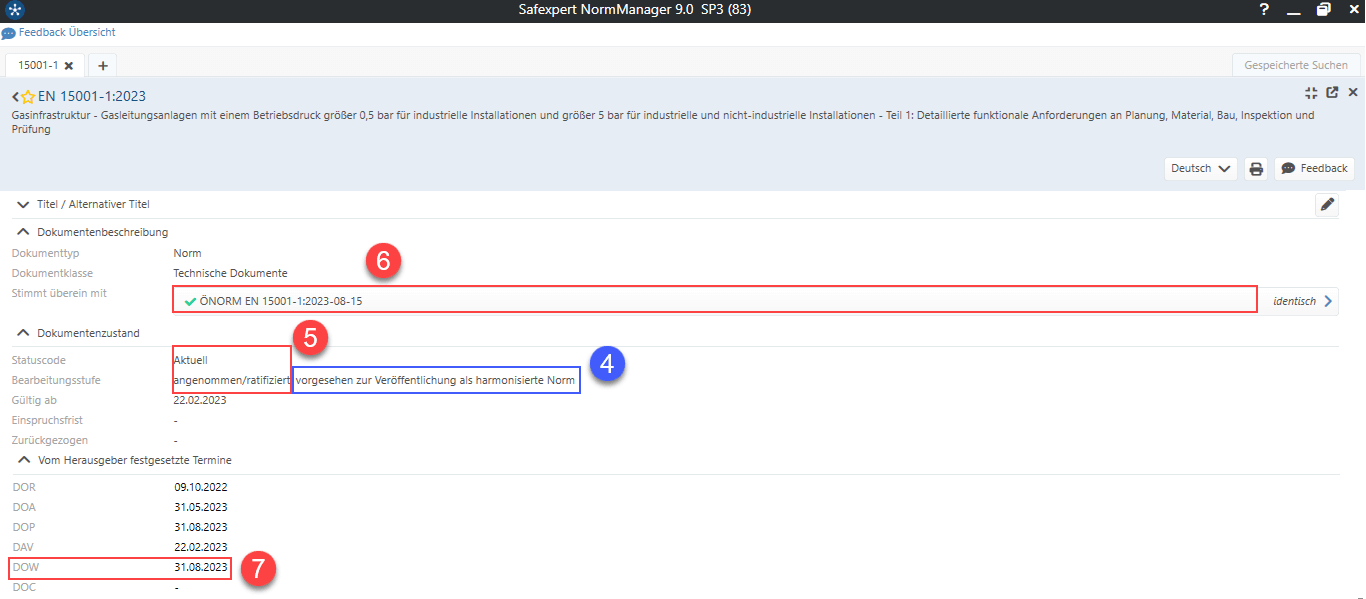The image size is (1366, 599).
Task: Select the 15001-1 tab
Action: [x=38, y=66]
